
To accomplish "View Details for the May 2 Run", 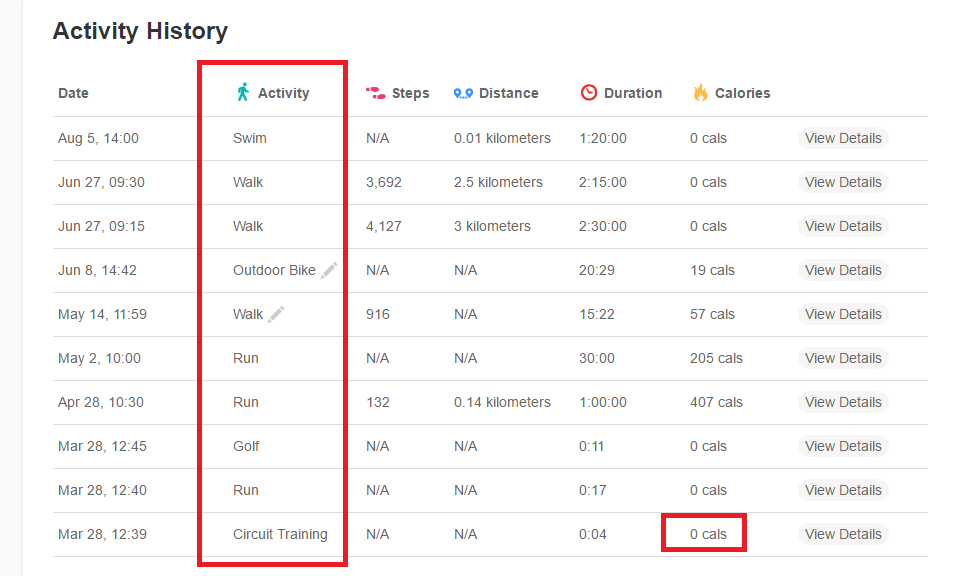I will tap(843, 358).
